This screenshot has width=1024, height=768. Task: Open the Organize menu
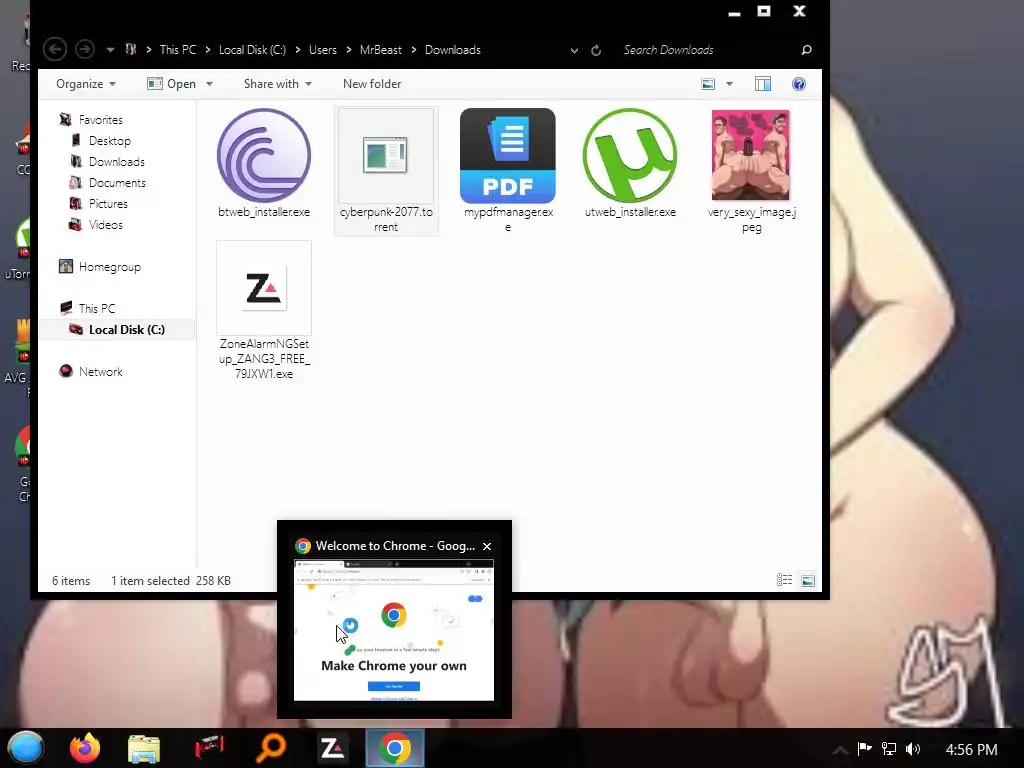tap(86, 84)
